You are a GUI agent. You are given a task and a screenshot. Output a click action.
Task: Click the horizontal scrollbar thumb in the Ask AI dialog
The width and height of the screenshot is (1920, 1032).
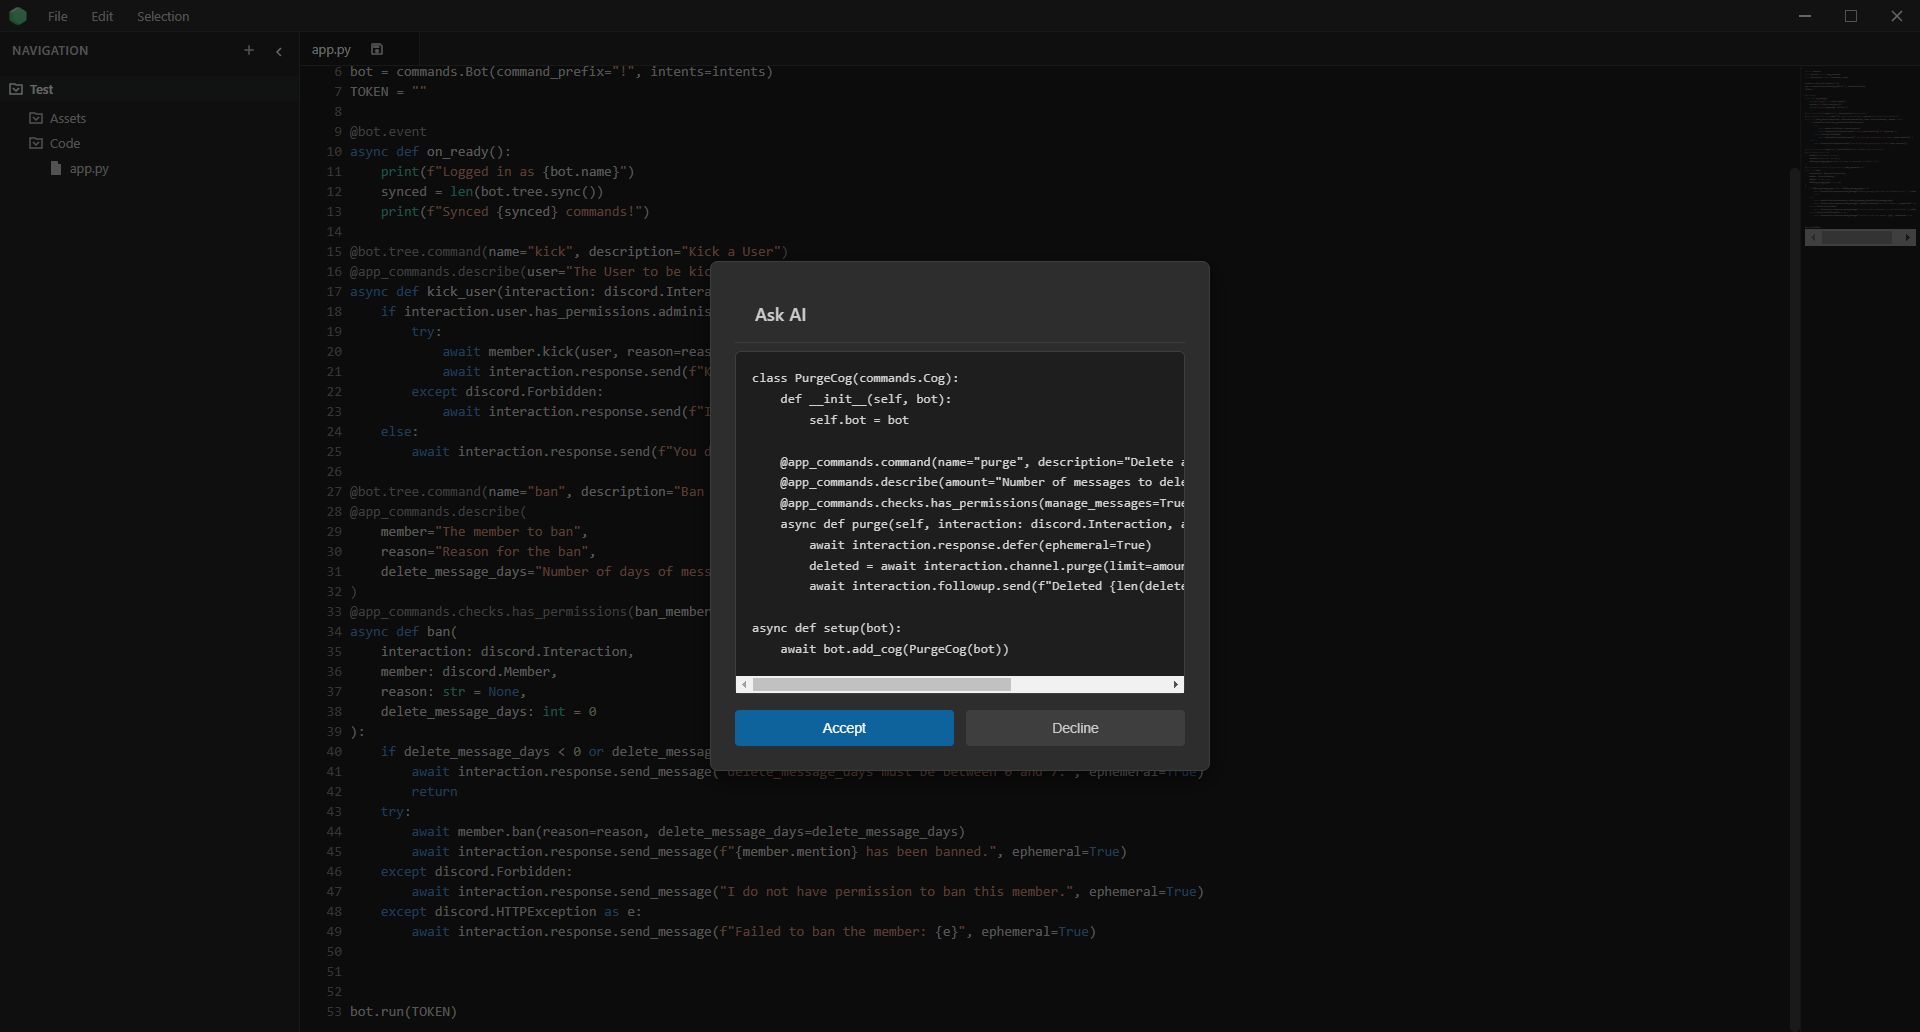(x=881, y=685)
